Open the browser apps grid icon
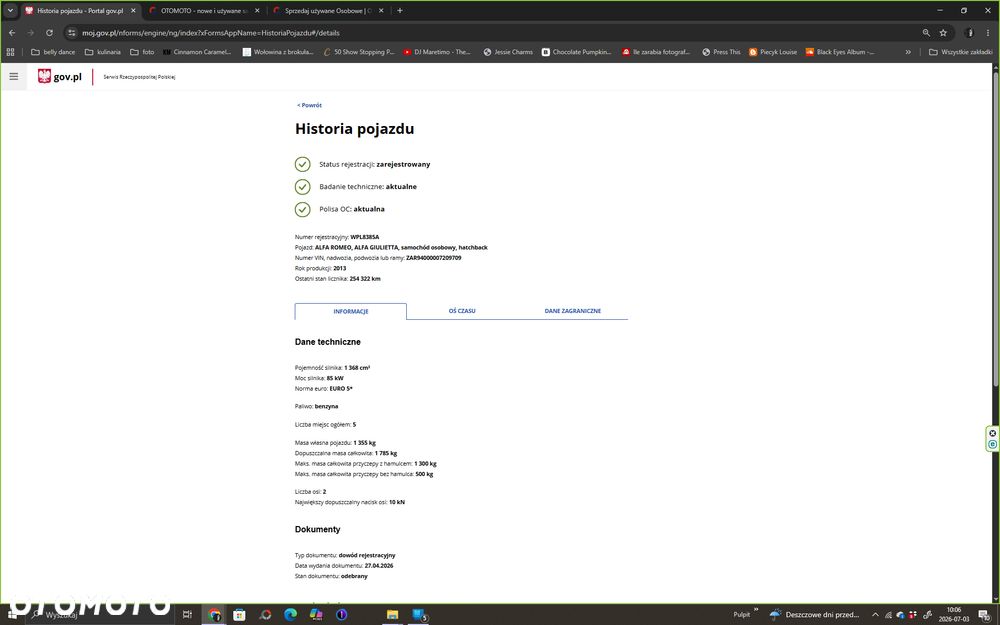1000x625 pixels. 10,52
